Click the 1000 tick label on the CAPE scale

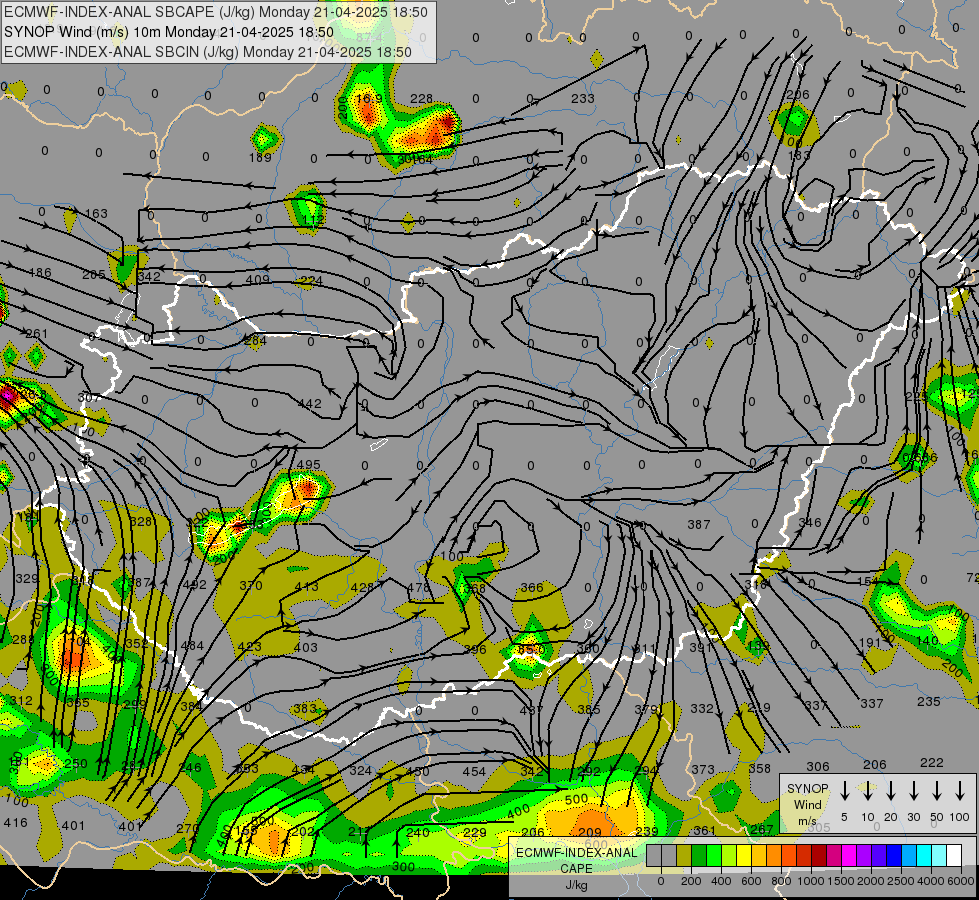[810, 881]
